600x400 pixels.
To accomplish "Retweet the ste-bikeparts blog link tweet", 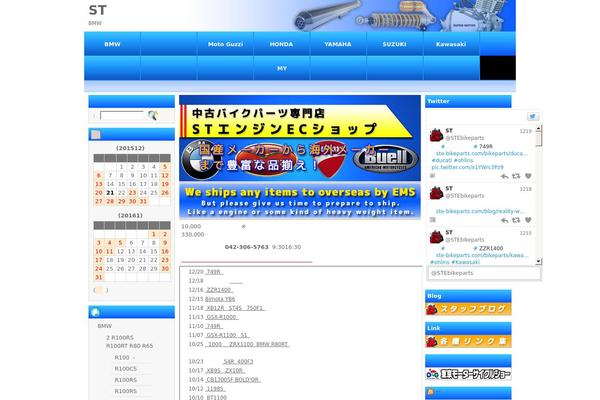I will click(x=516, y=220).
